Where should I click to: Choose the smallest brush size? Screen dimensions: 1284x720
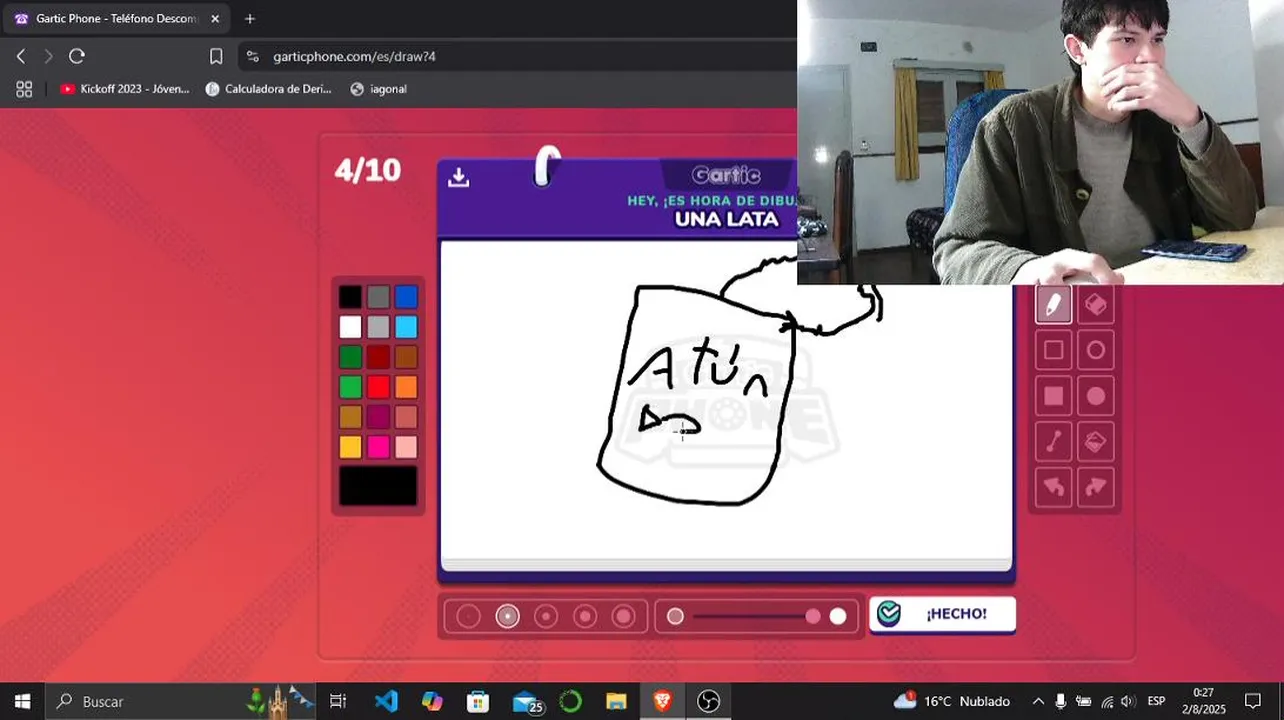click(x=469, y=616)
